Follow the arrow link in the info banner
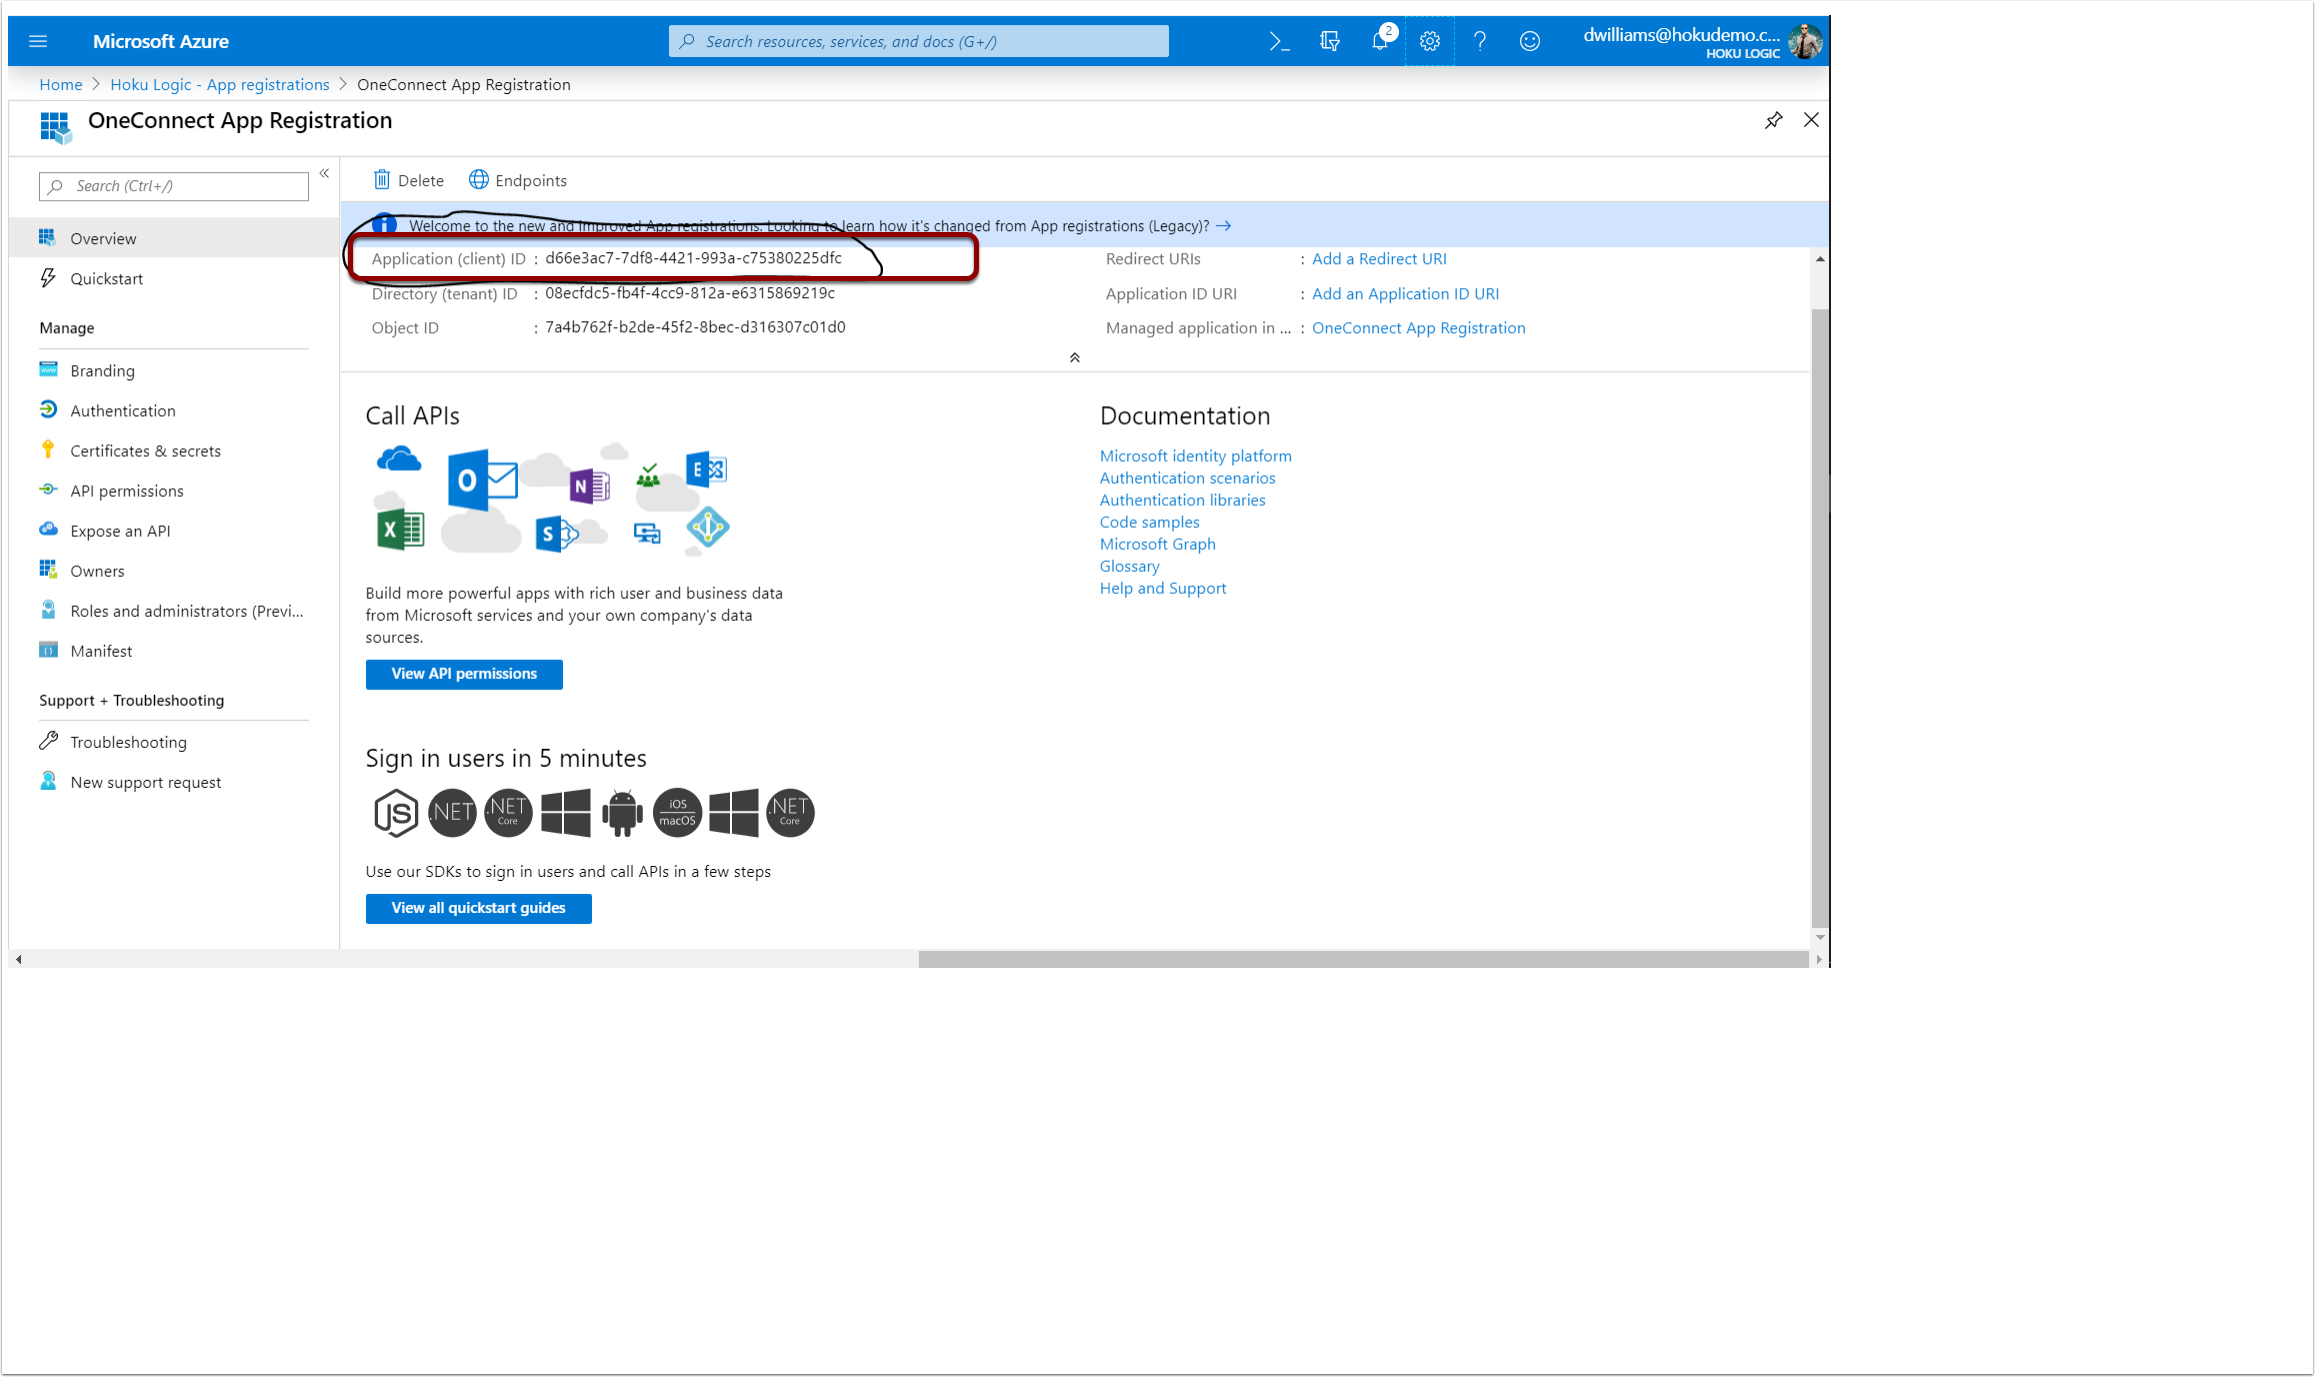The width and height of the screenshot is (2315, 1377). (x=1223, y=226)
